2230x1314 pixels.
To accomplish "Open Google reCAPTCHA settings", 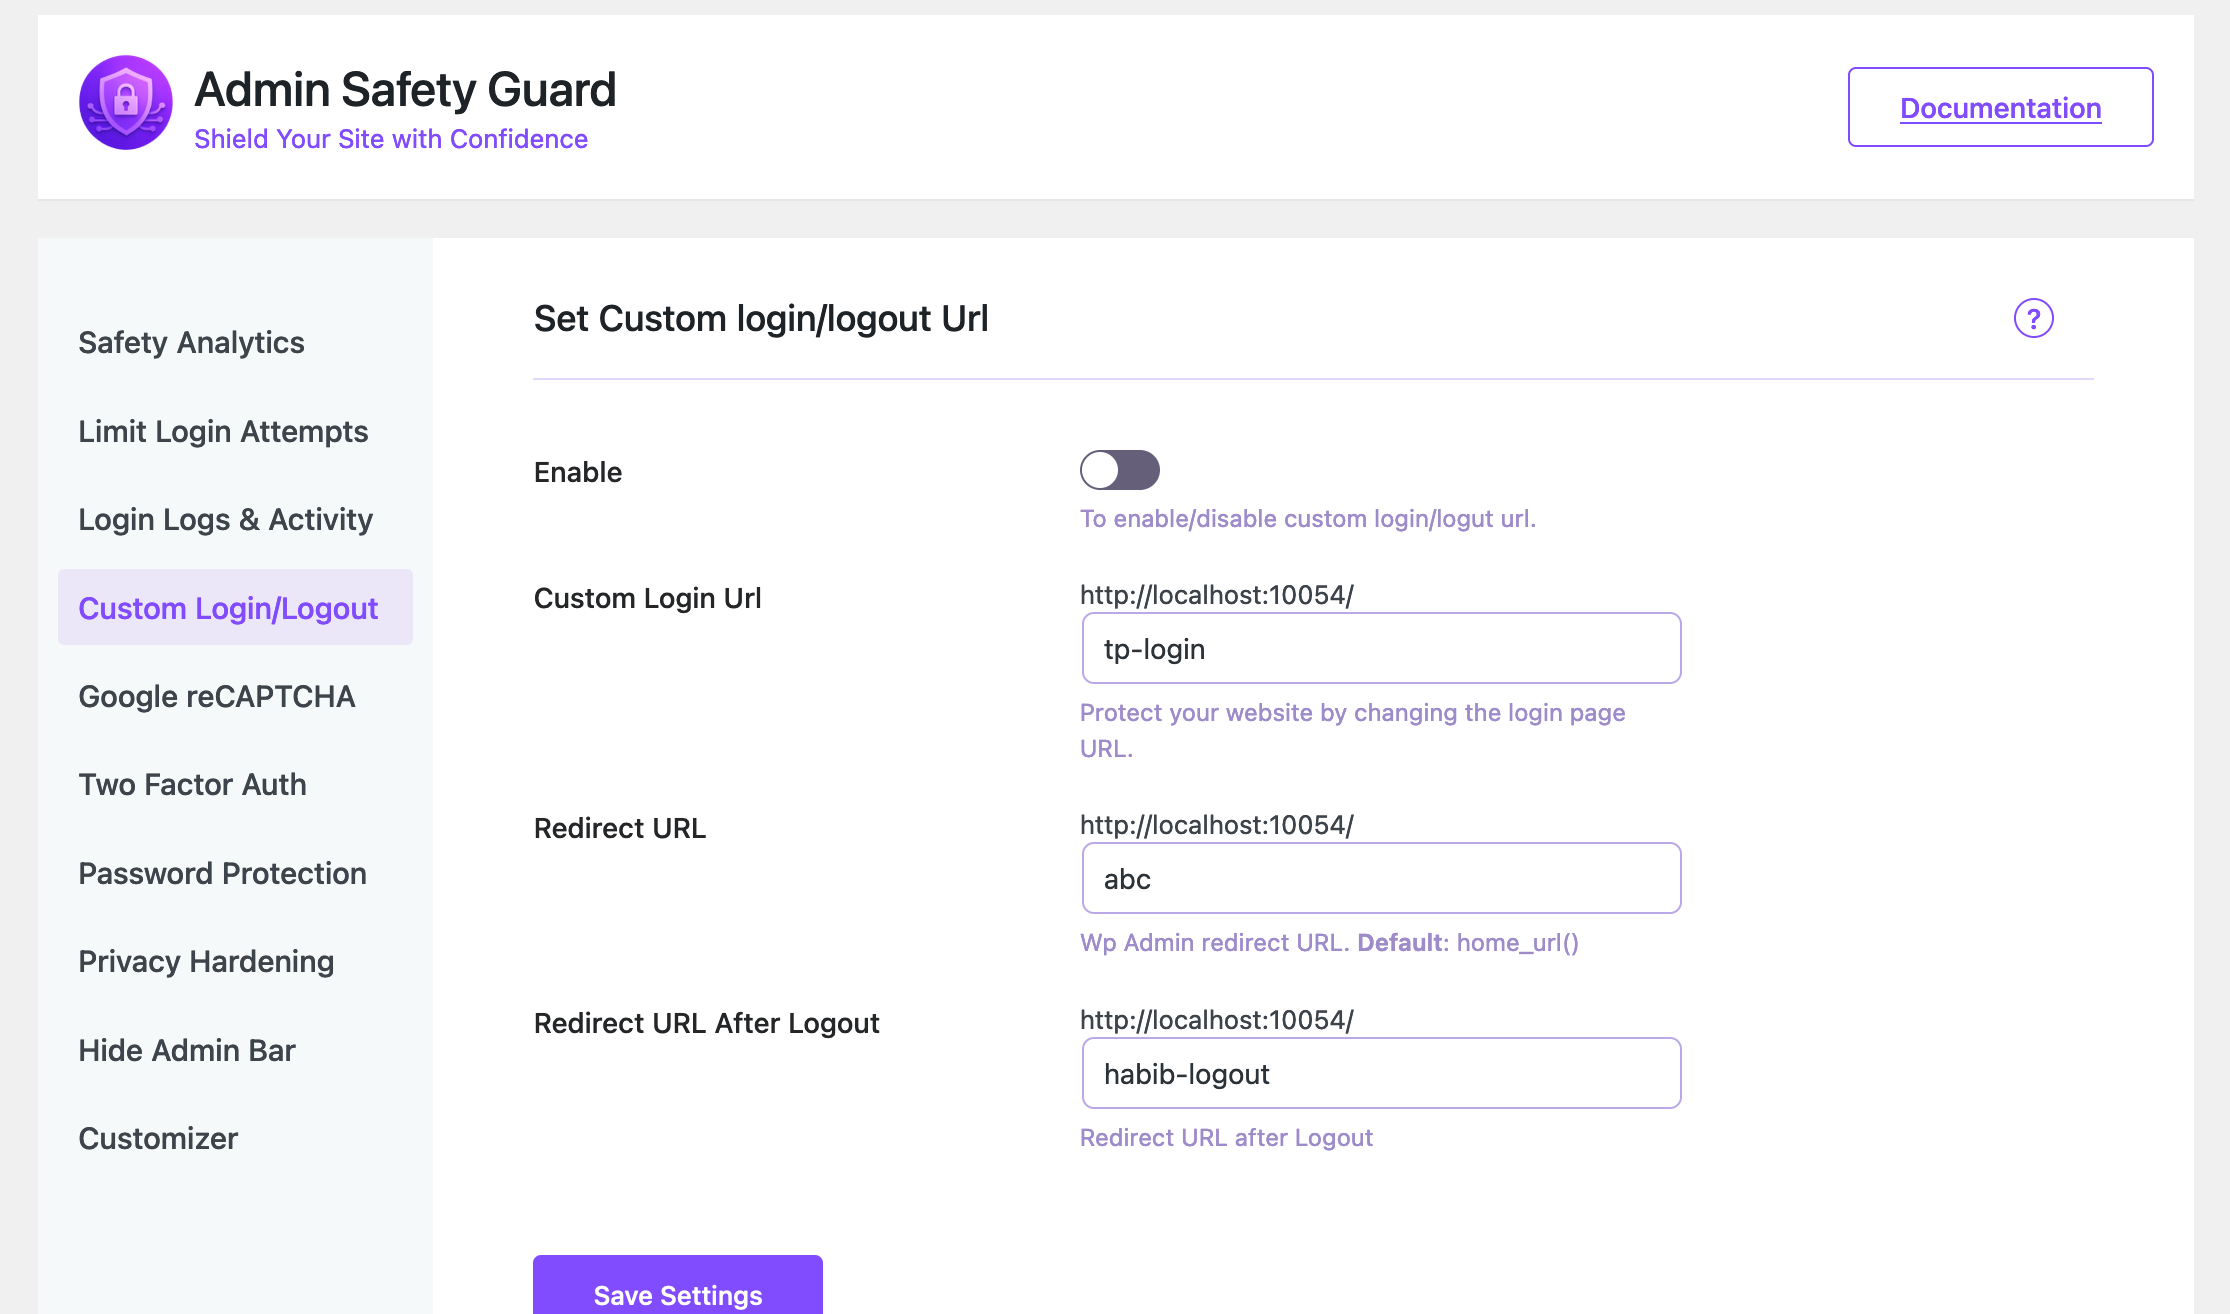I will coord(216,697).
